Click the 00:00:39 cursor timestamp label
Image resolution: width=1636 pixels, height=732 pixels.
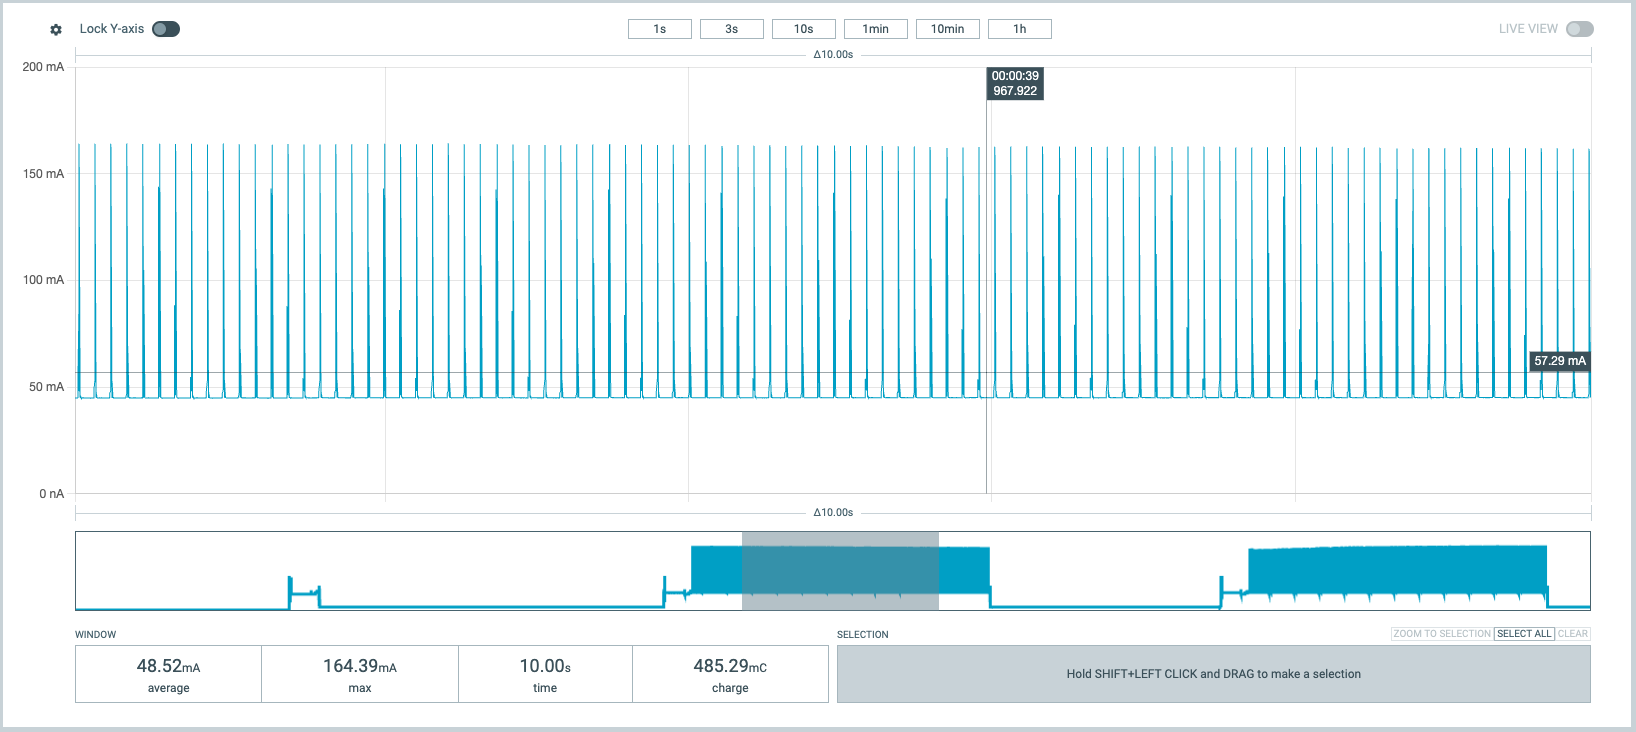pos(1015,83)
